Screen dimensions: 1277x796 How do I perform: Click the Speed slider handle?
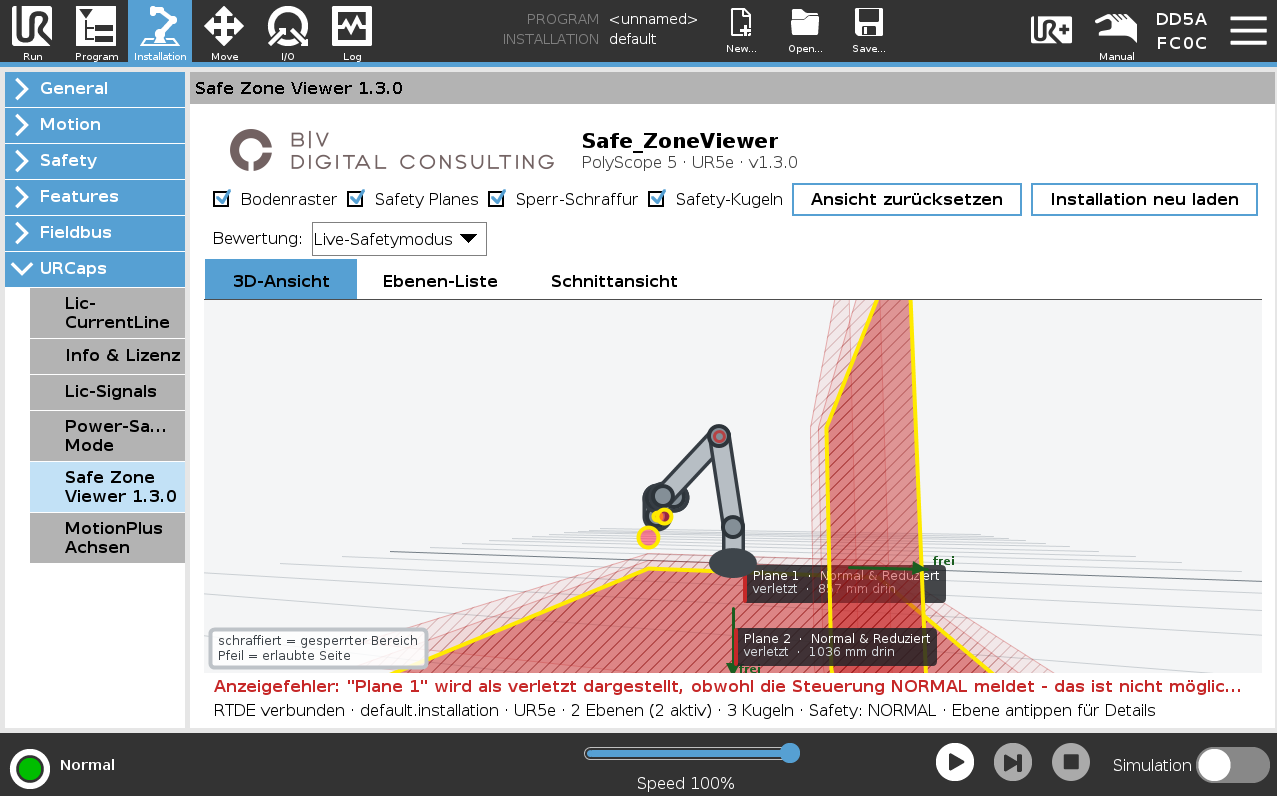790,753
